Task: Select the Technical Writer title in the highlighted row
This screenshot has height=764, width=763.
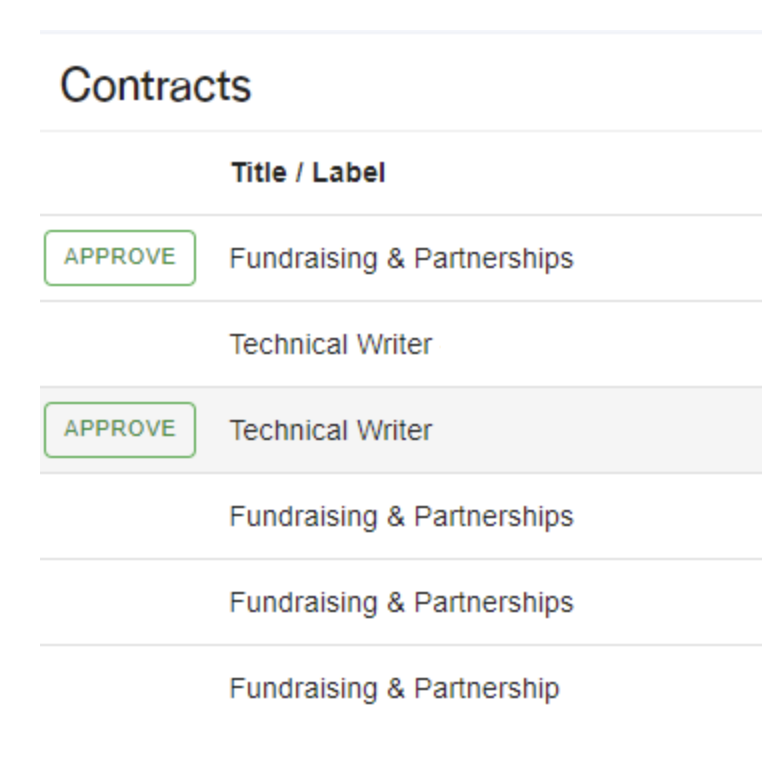Action: pyautogui.click(x=330, y=431)
